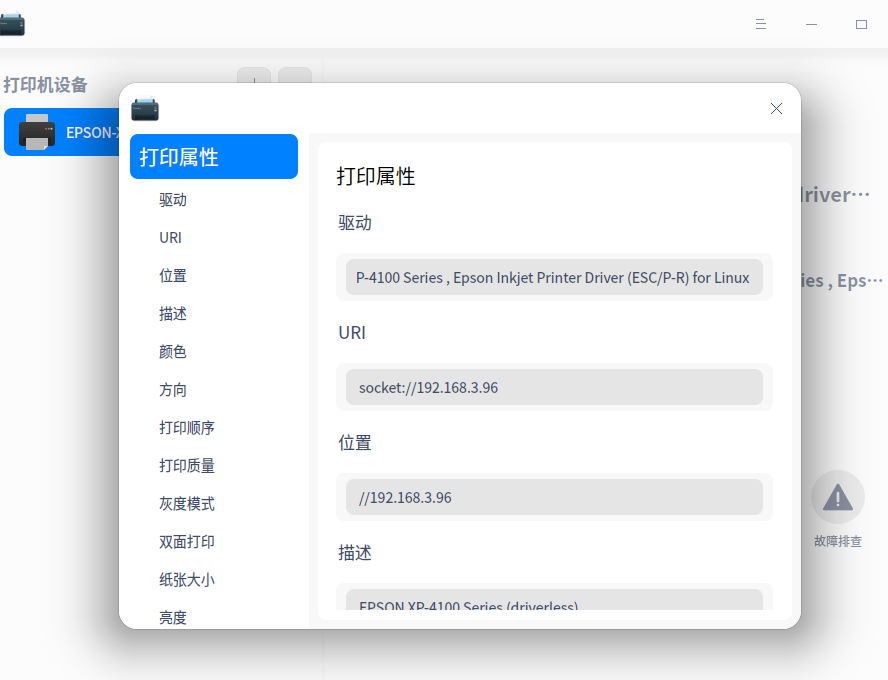Image resolution: width=888 pixels, height=680 pixels.
Task: Click the printer logo in the title bar
Action: click(x=13, y=23)
